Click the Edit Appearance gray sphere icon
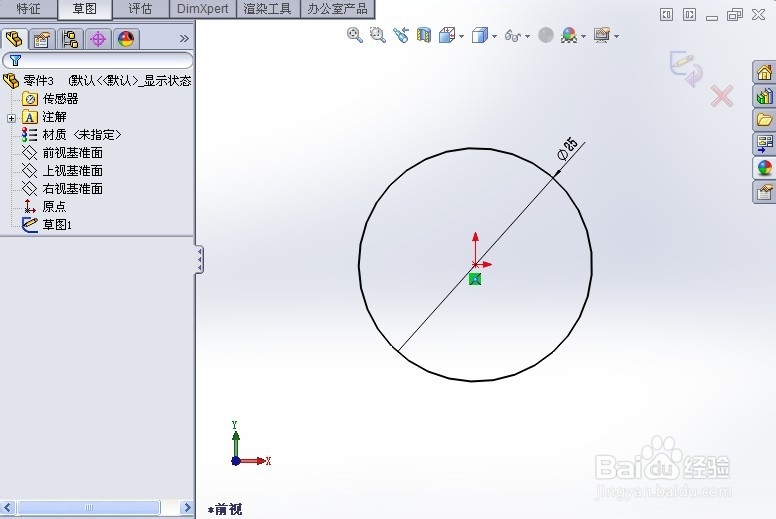The width and height of the screenshot is (776, 519). pos(546,35)
